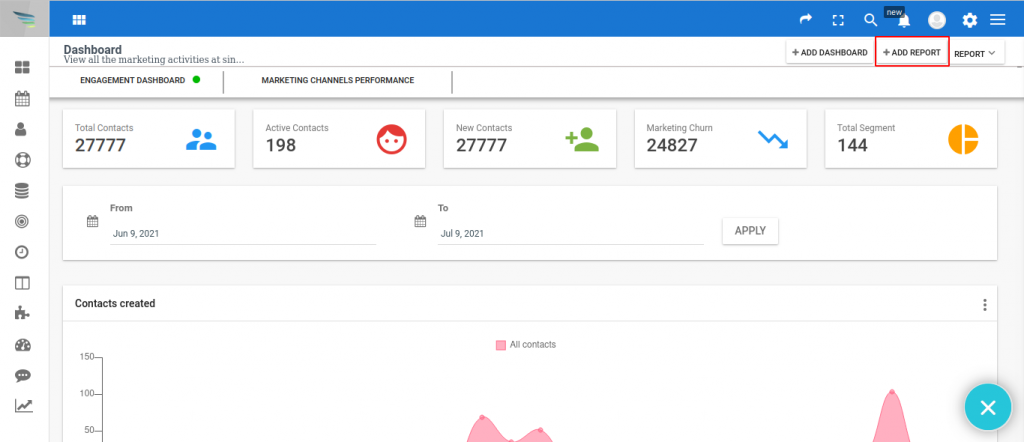This screenshot has width=1024, height=442.
Task: Open user profile avatar
Action: (x=937, y=20)
